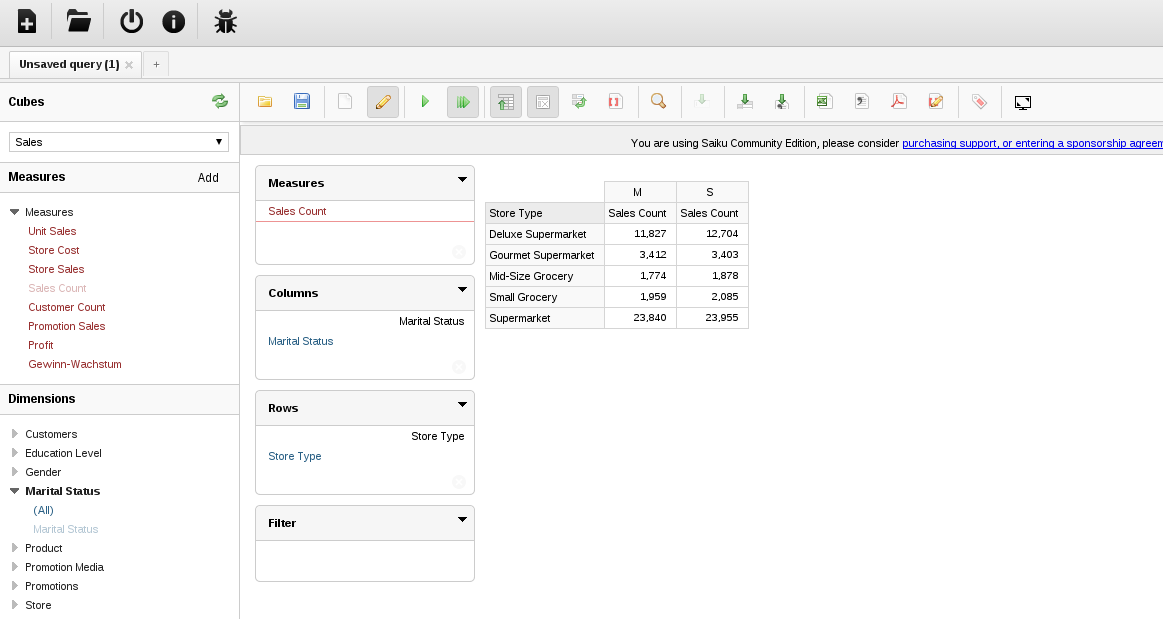Toggle hide parents table button
Screen dimensions: 1163x619
click(506, 102)
